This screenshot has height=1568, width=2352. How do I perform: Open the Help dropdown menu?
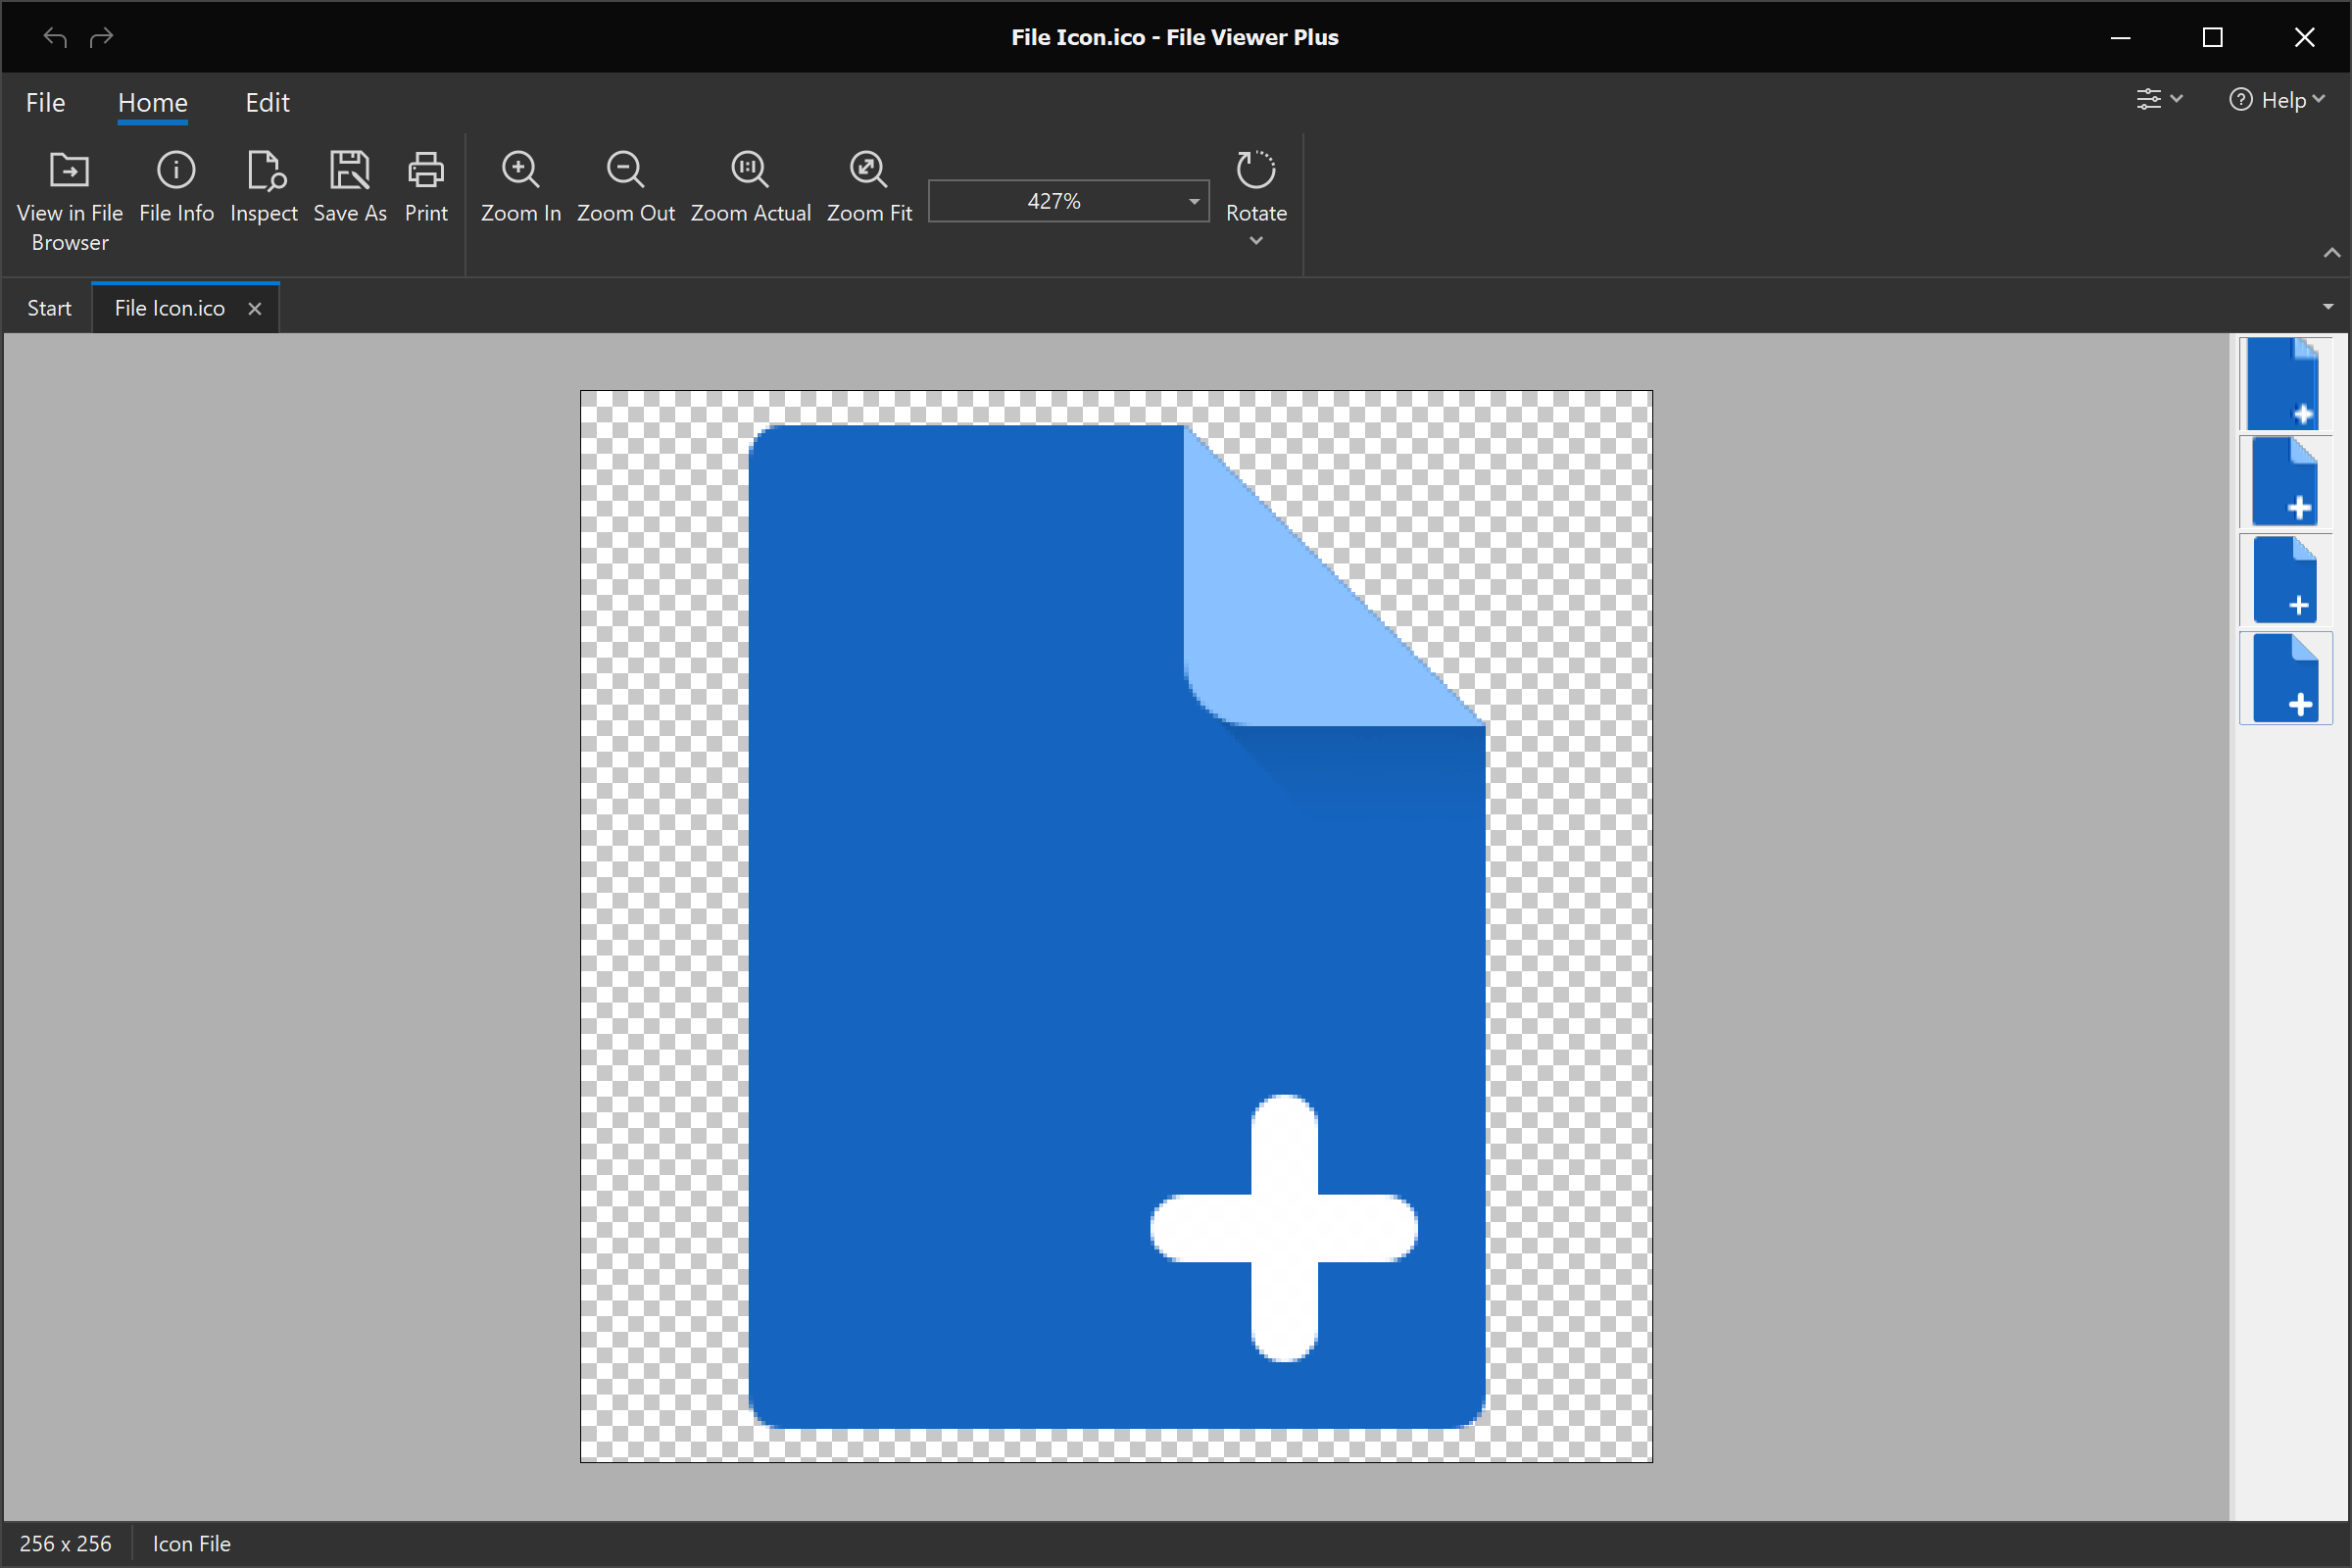[x=2277, y=99]
